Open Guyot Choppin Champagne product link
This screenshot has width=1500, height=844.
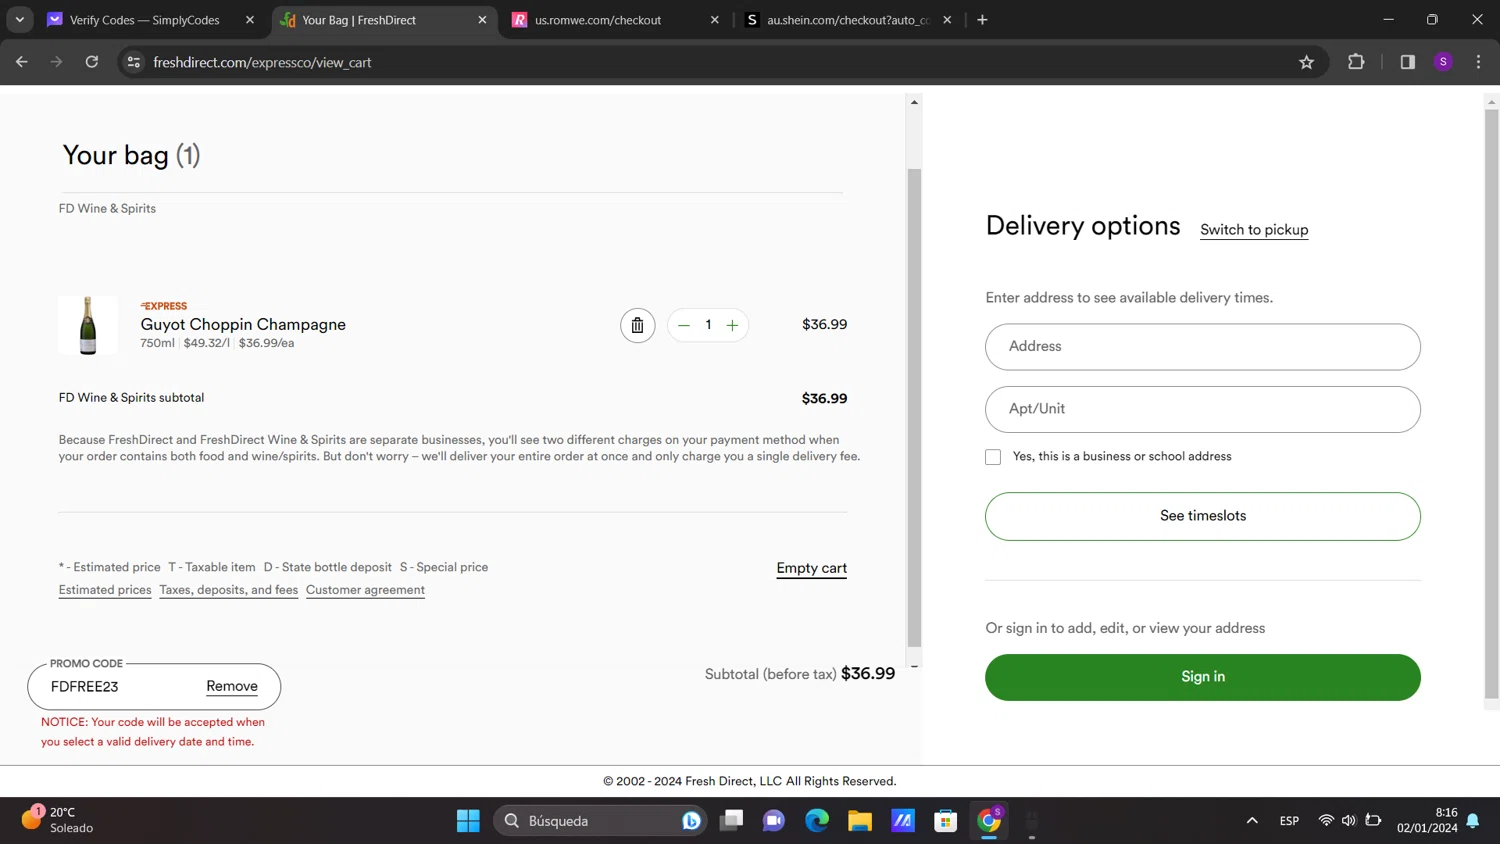(243, 324)
